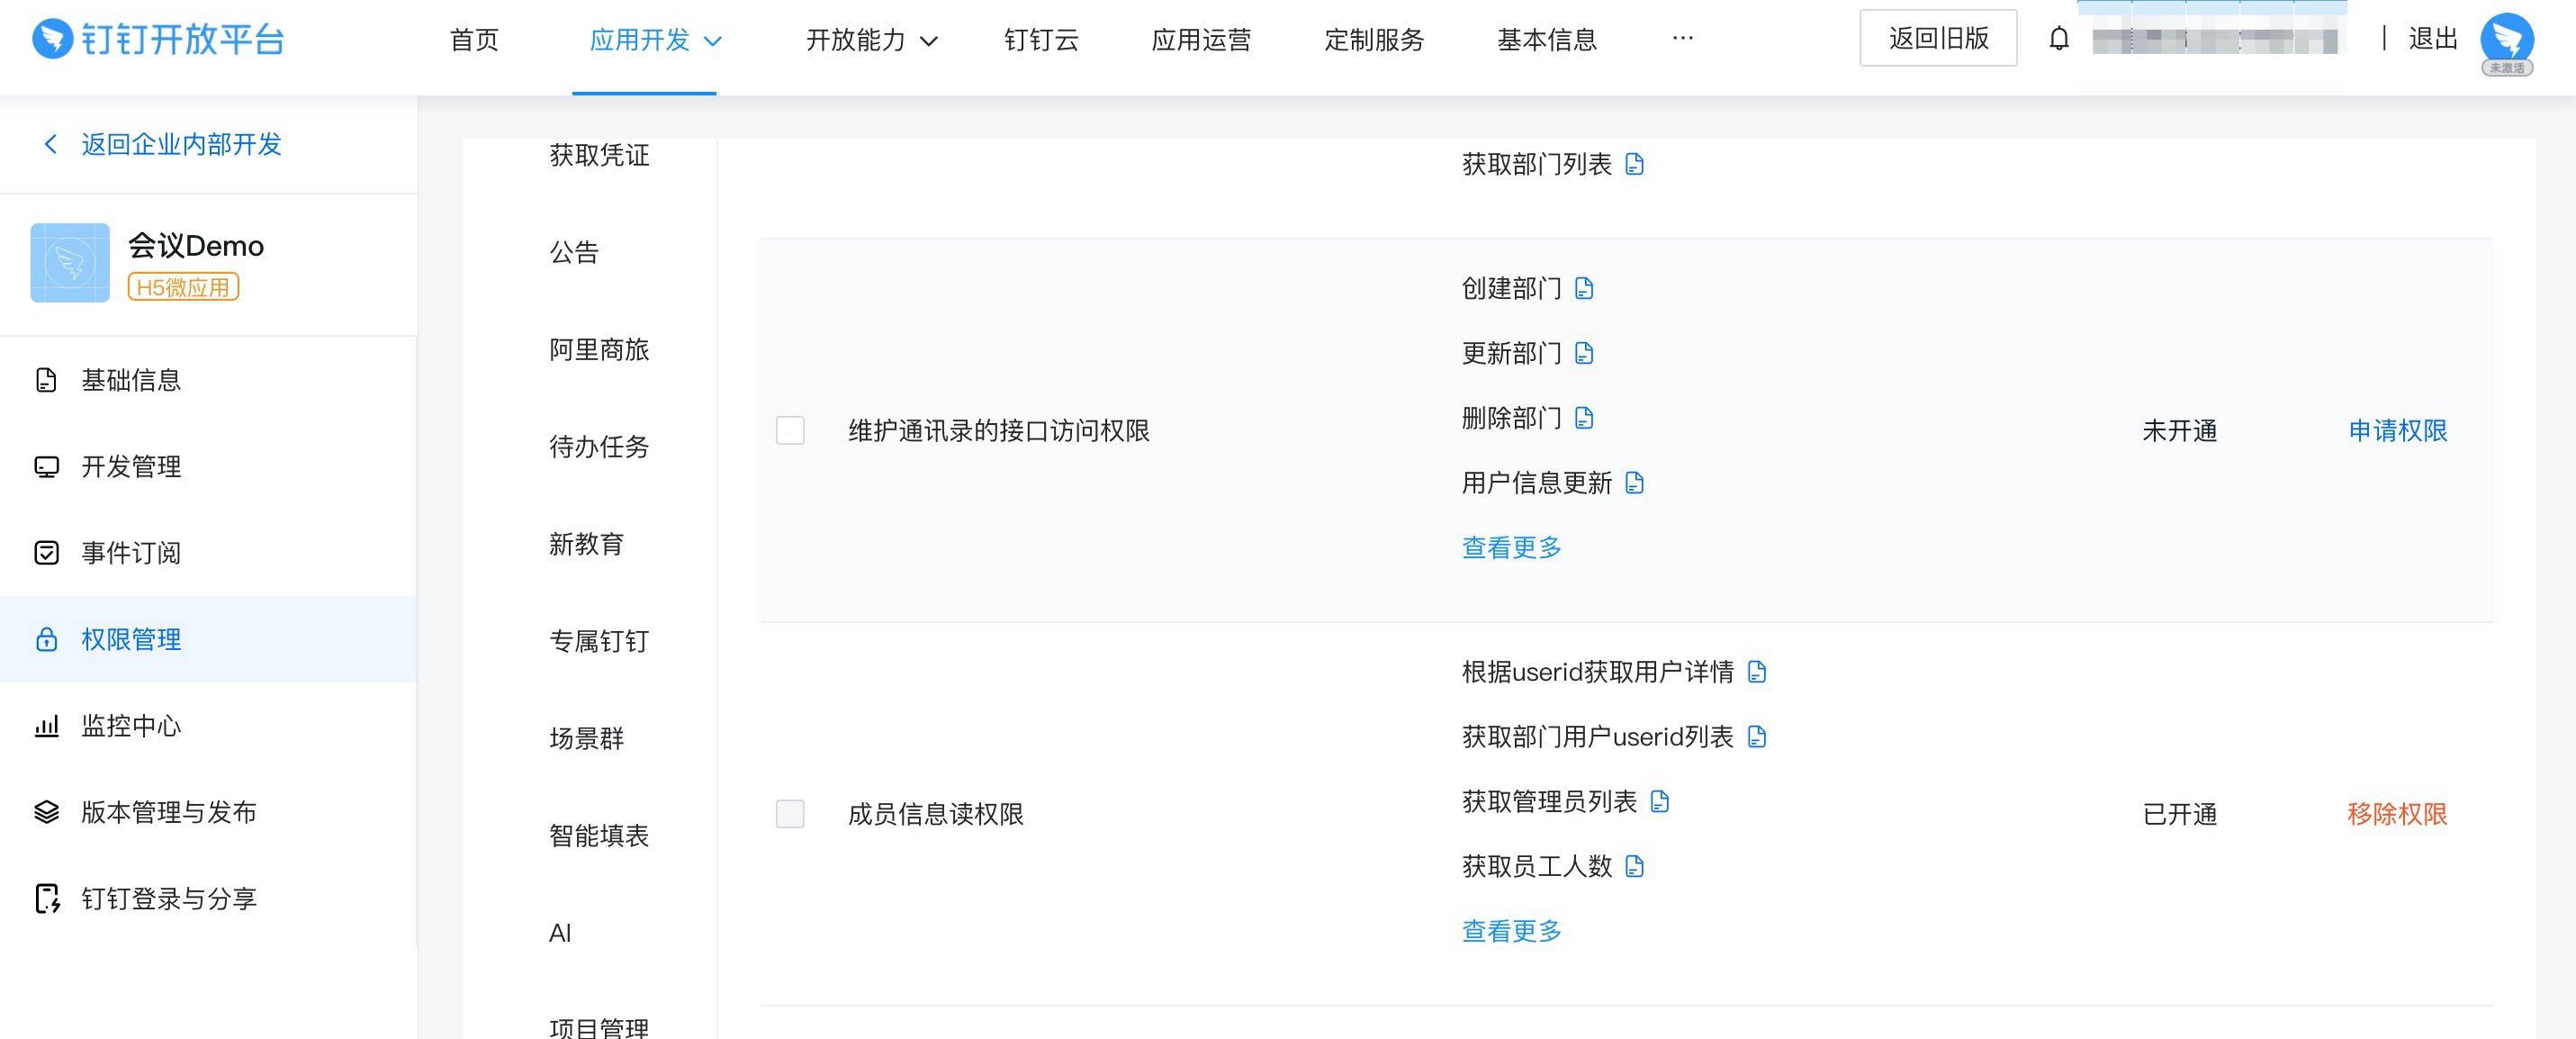Check the 成员信息读权限 checkbox
2576x1039 pixels.
point(790,814)
